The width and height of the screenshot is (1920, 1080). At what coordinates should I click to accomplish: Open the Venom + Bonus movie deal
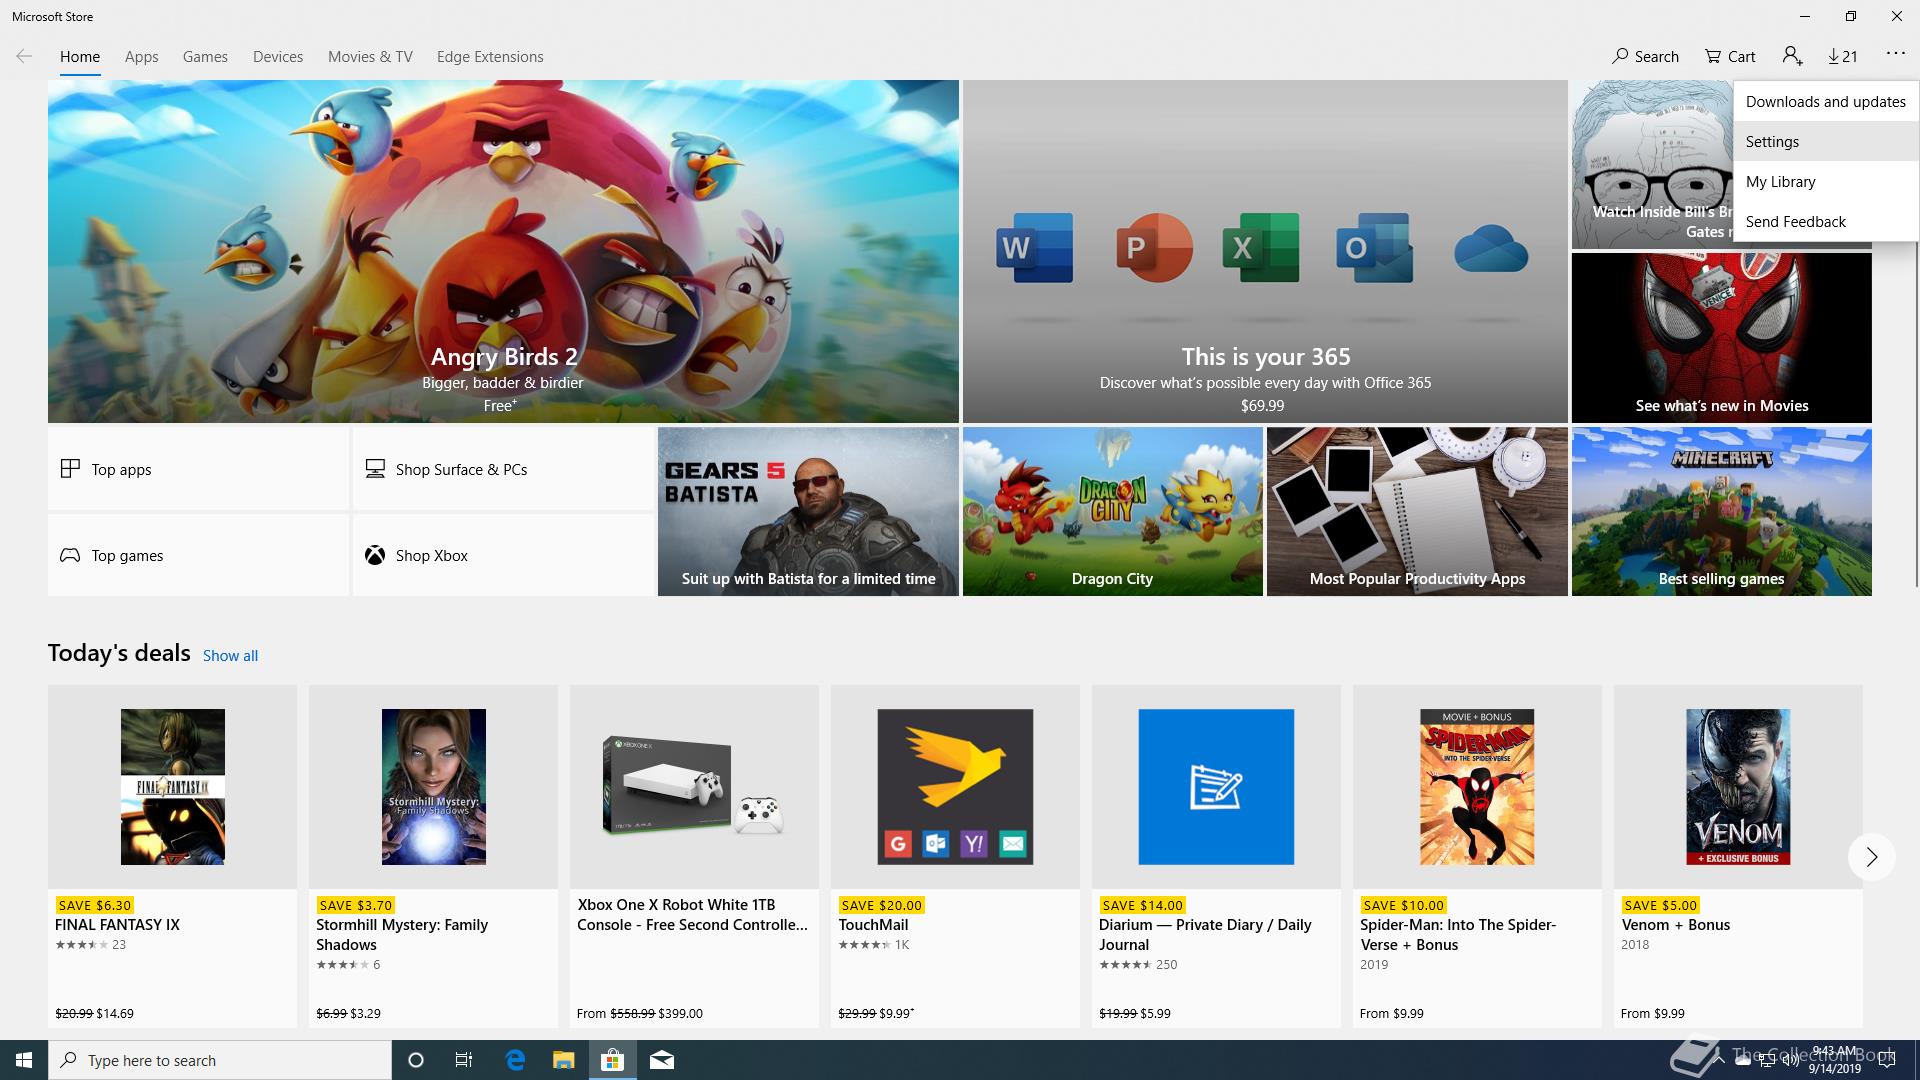[x=1738, y=856]
